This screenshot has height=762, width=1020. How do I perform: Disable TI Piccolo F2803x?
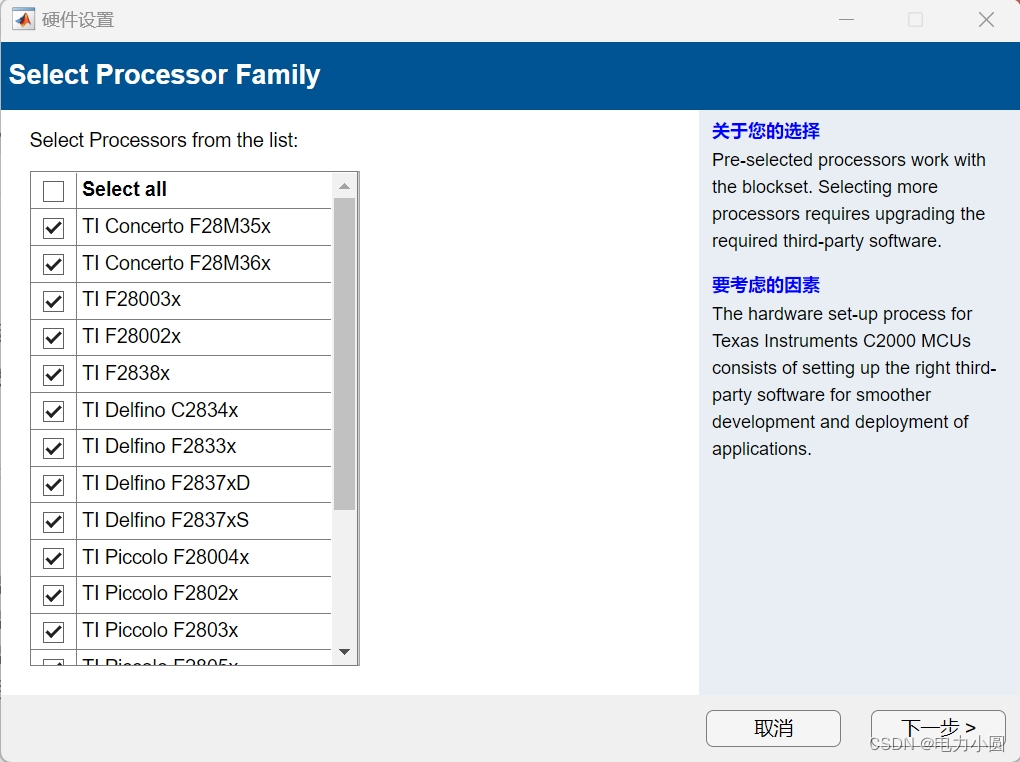[x=53, y=631]
